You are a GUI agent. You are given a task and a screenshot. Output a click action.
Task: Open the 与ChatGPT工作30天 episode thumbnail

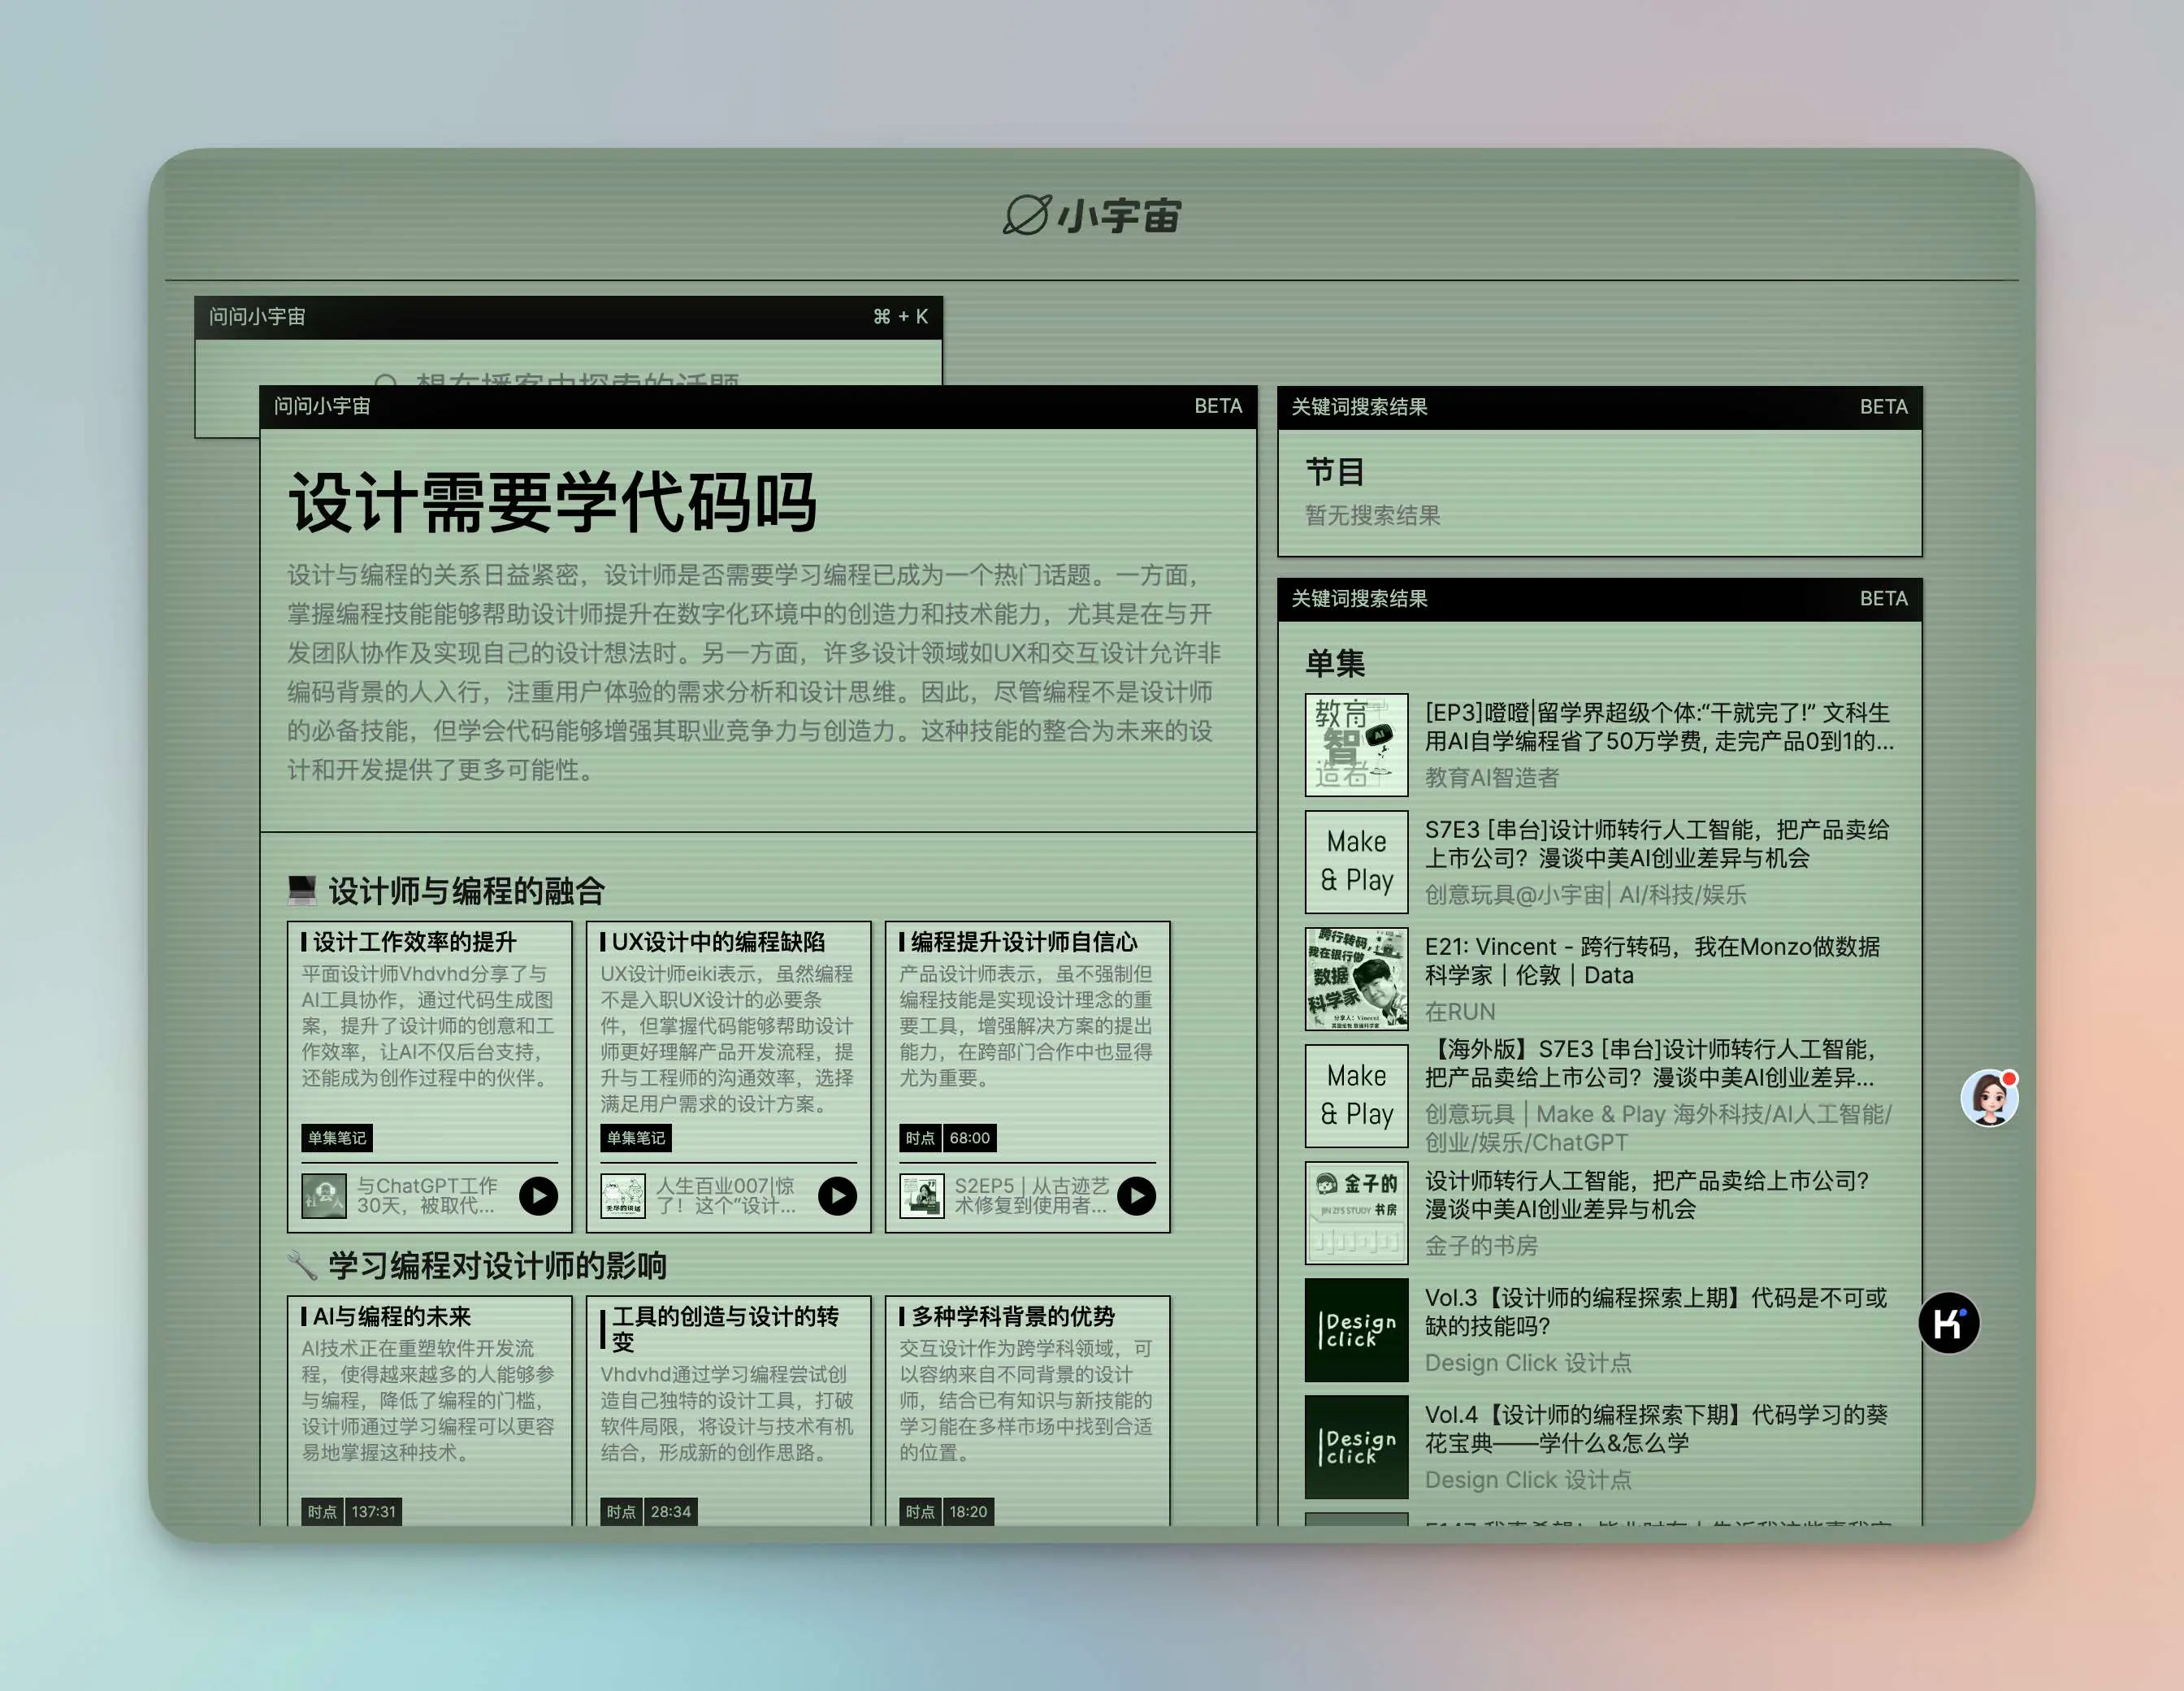point(324,1195)
